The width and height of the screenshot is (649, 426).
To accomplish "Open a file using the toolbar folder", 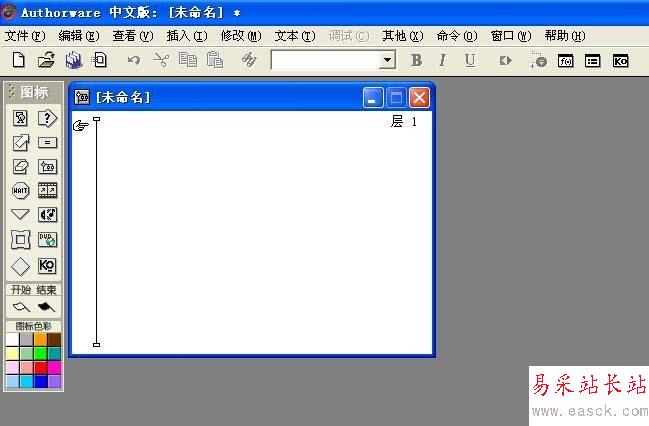I will 46,60.
